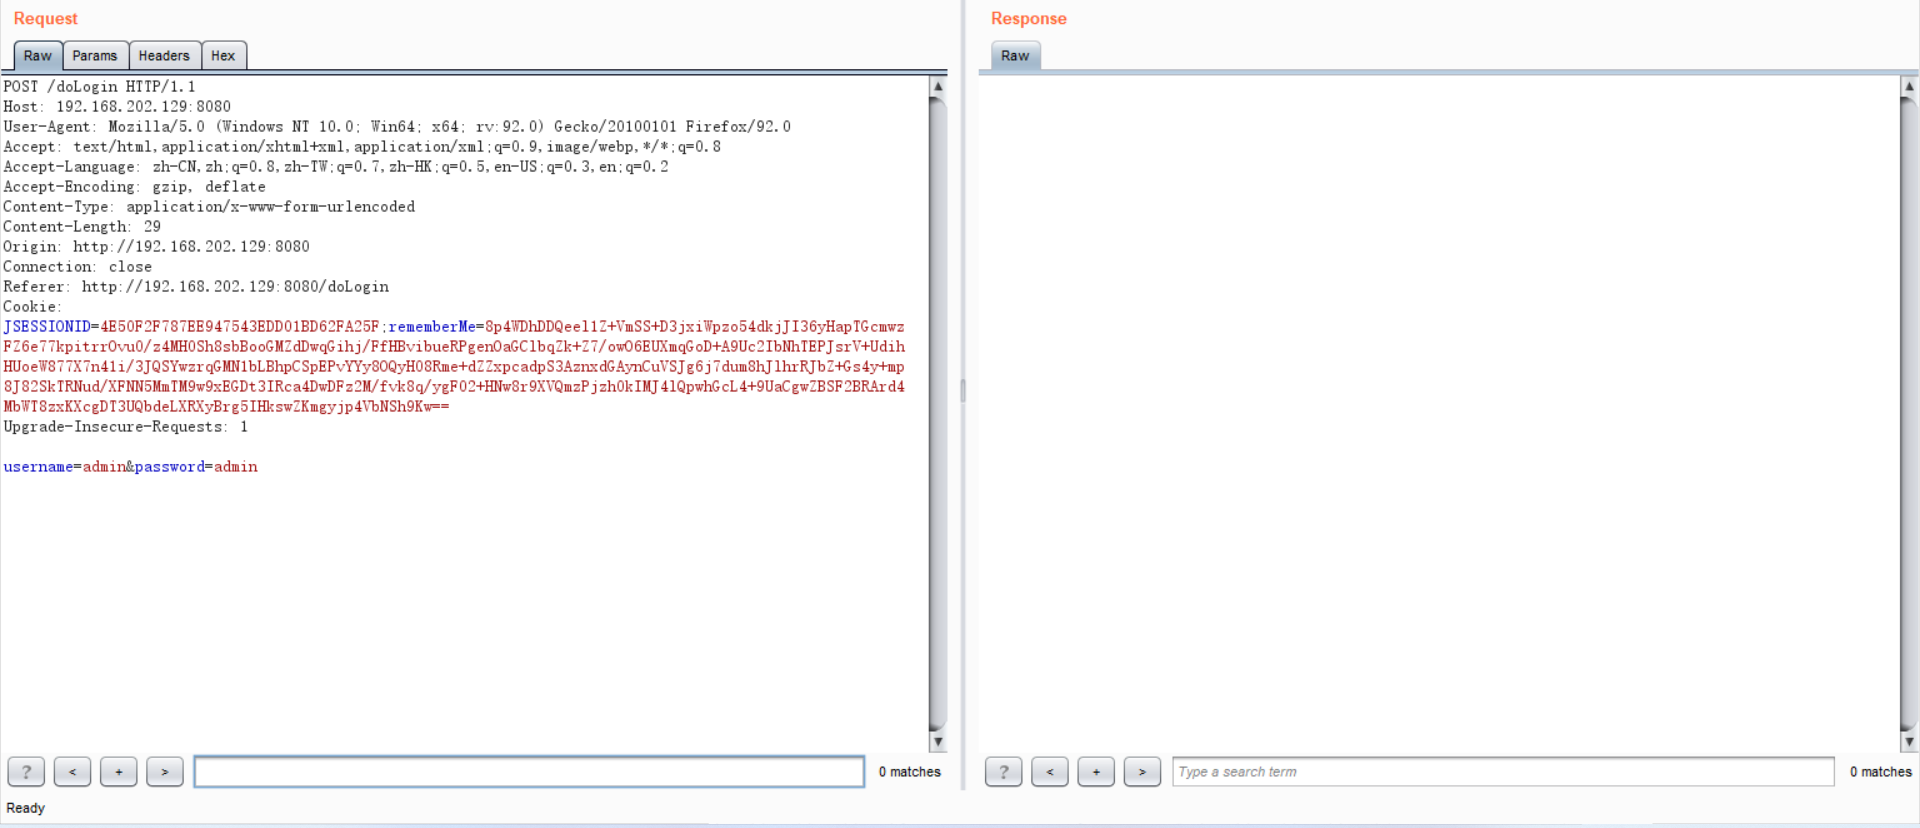This screenshot has height=828, width=1920.
Task: Click the pane divider collapse handle
Action: (963, 390)
